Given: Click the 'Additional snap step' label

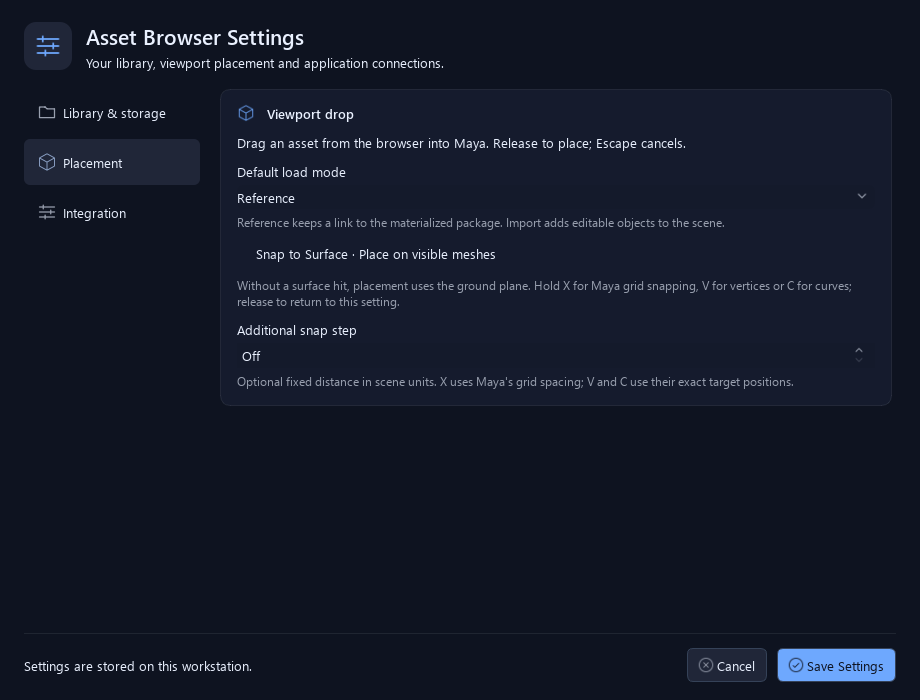Looking at the screenshot, I should tap(296, 330).
